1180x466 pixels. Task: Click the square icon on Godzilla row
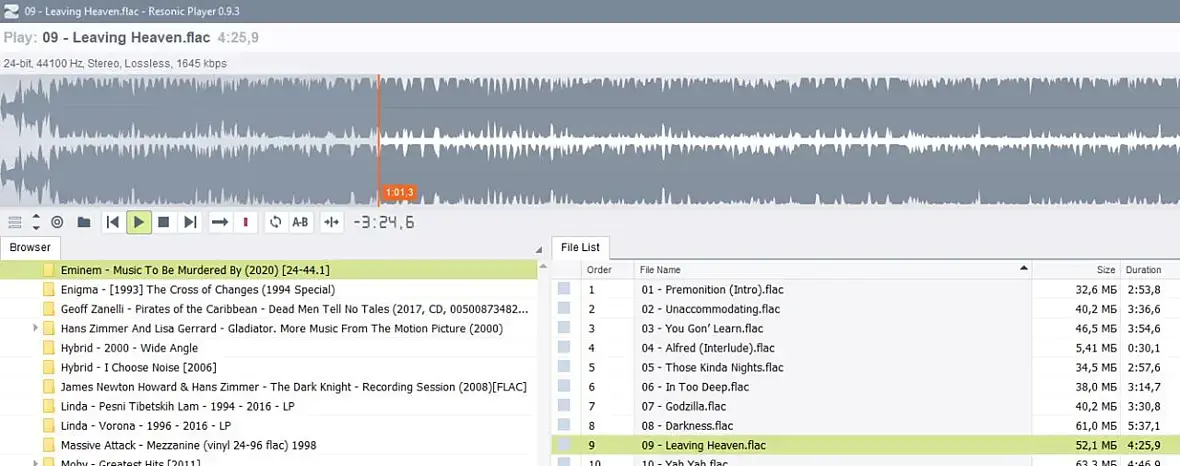564,407
